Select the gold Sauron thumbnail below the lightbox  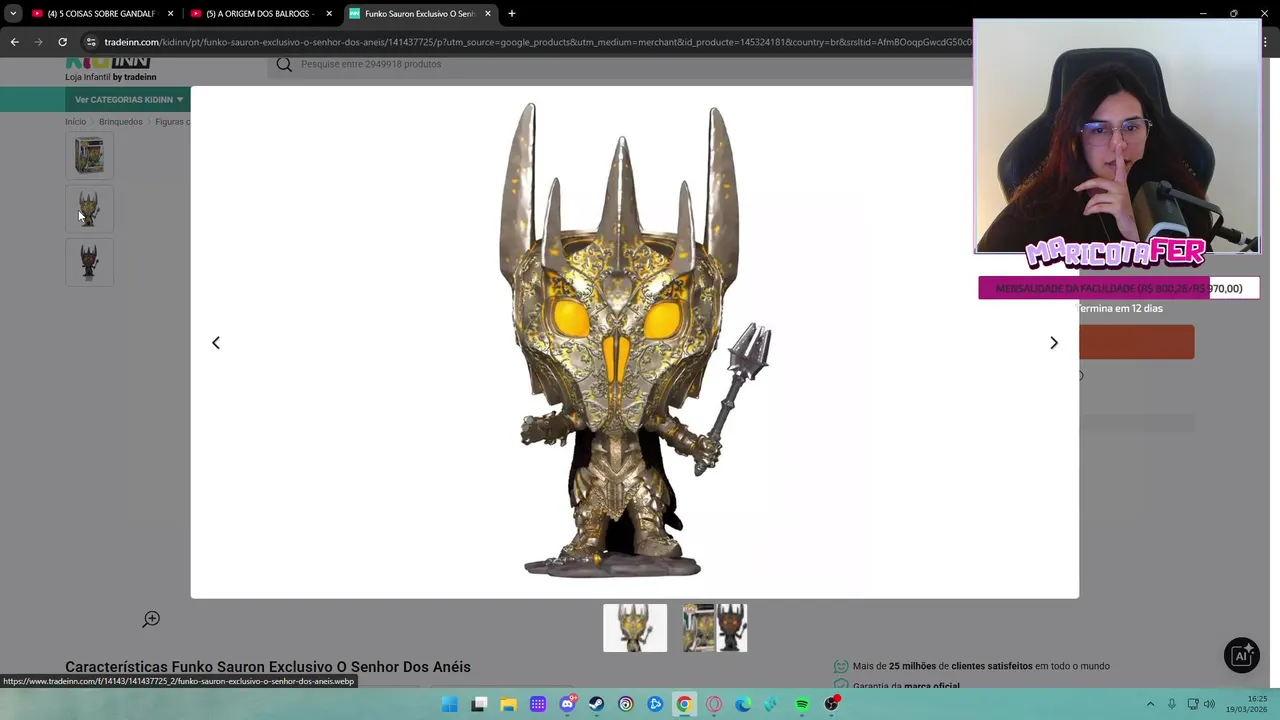(x=635, y=628)
